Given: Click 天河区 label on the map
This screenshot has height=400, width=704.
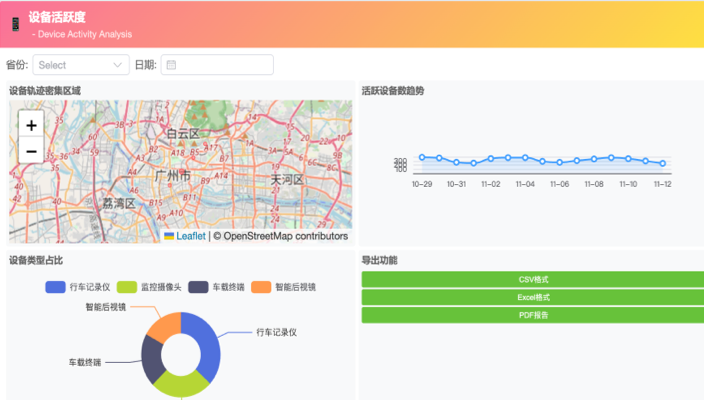Looking at the screenshot, I should (287, 180).
